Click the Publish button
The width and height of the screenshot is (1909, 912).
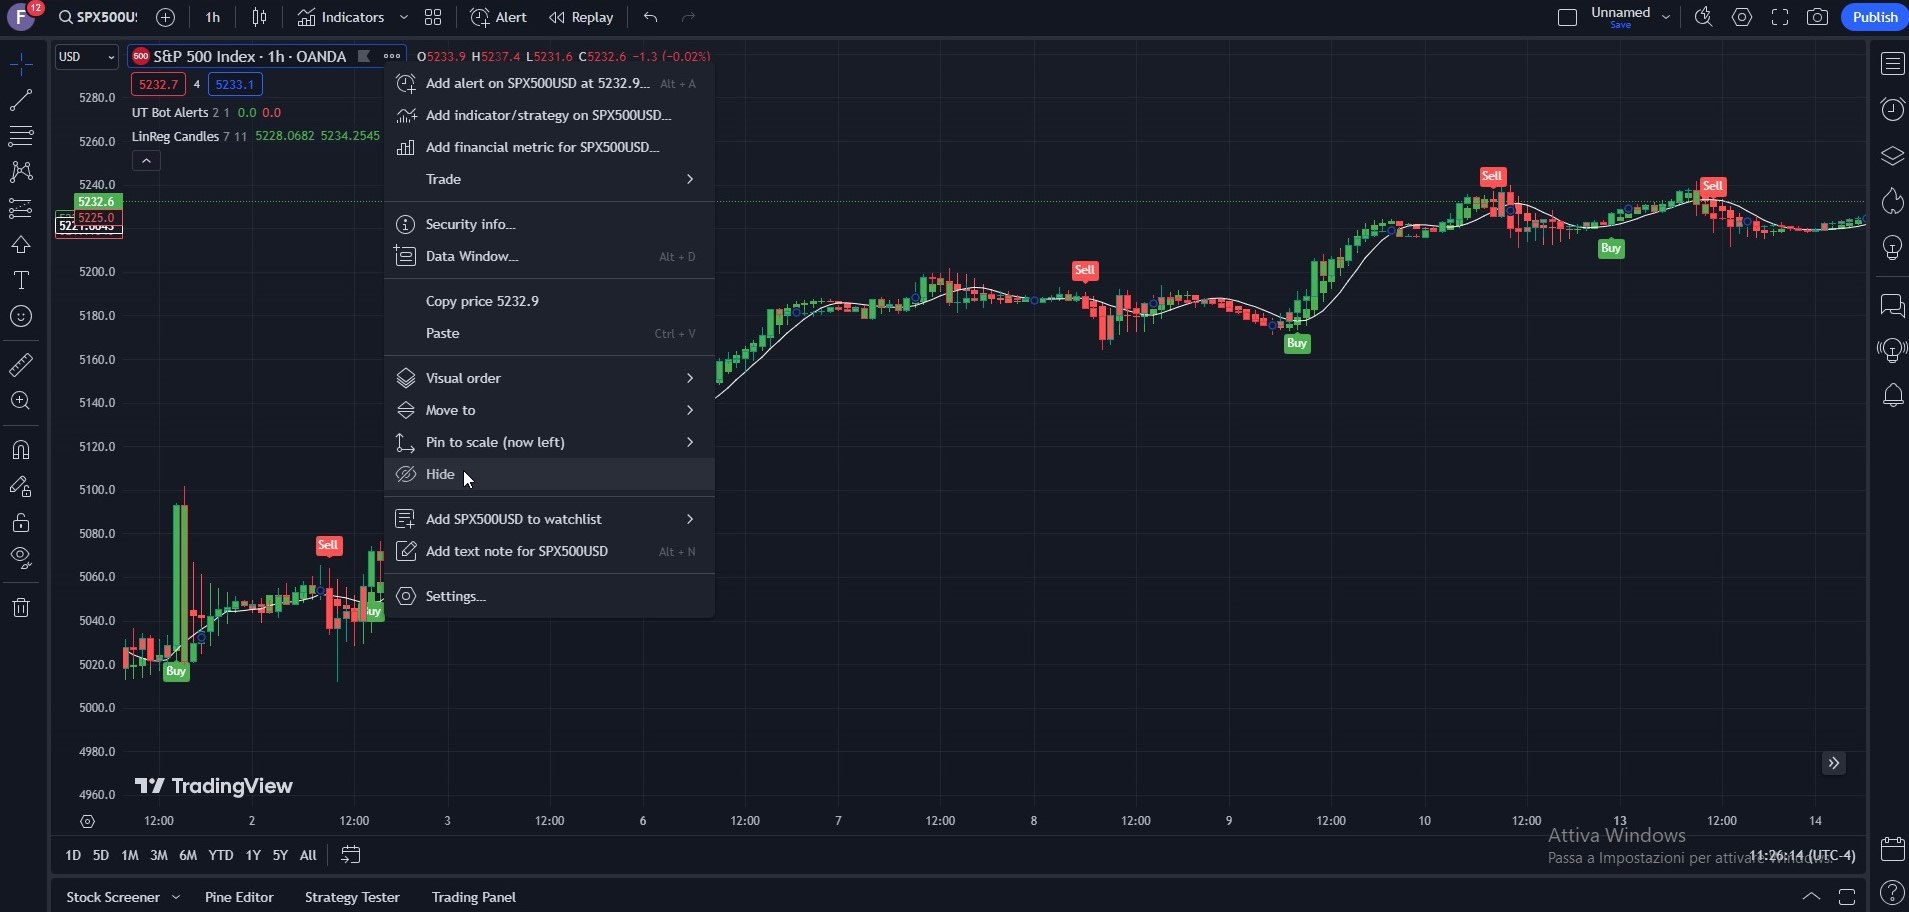tap(1873, 17)
